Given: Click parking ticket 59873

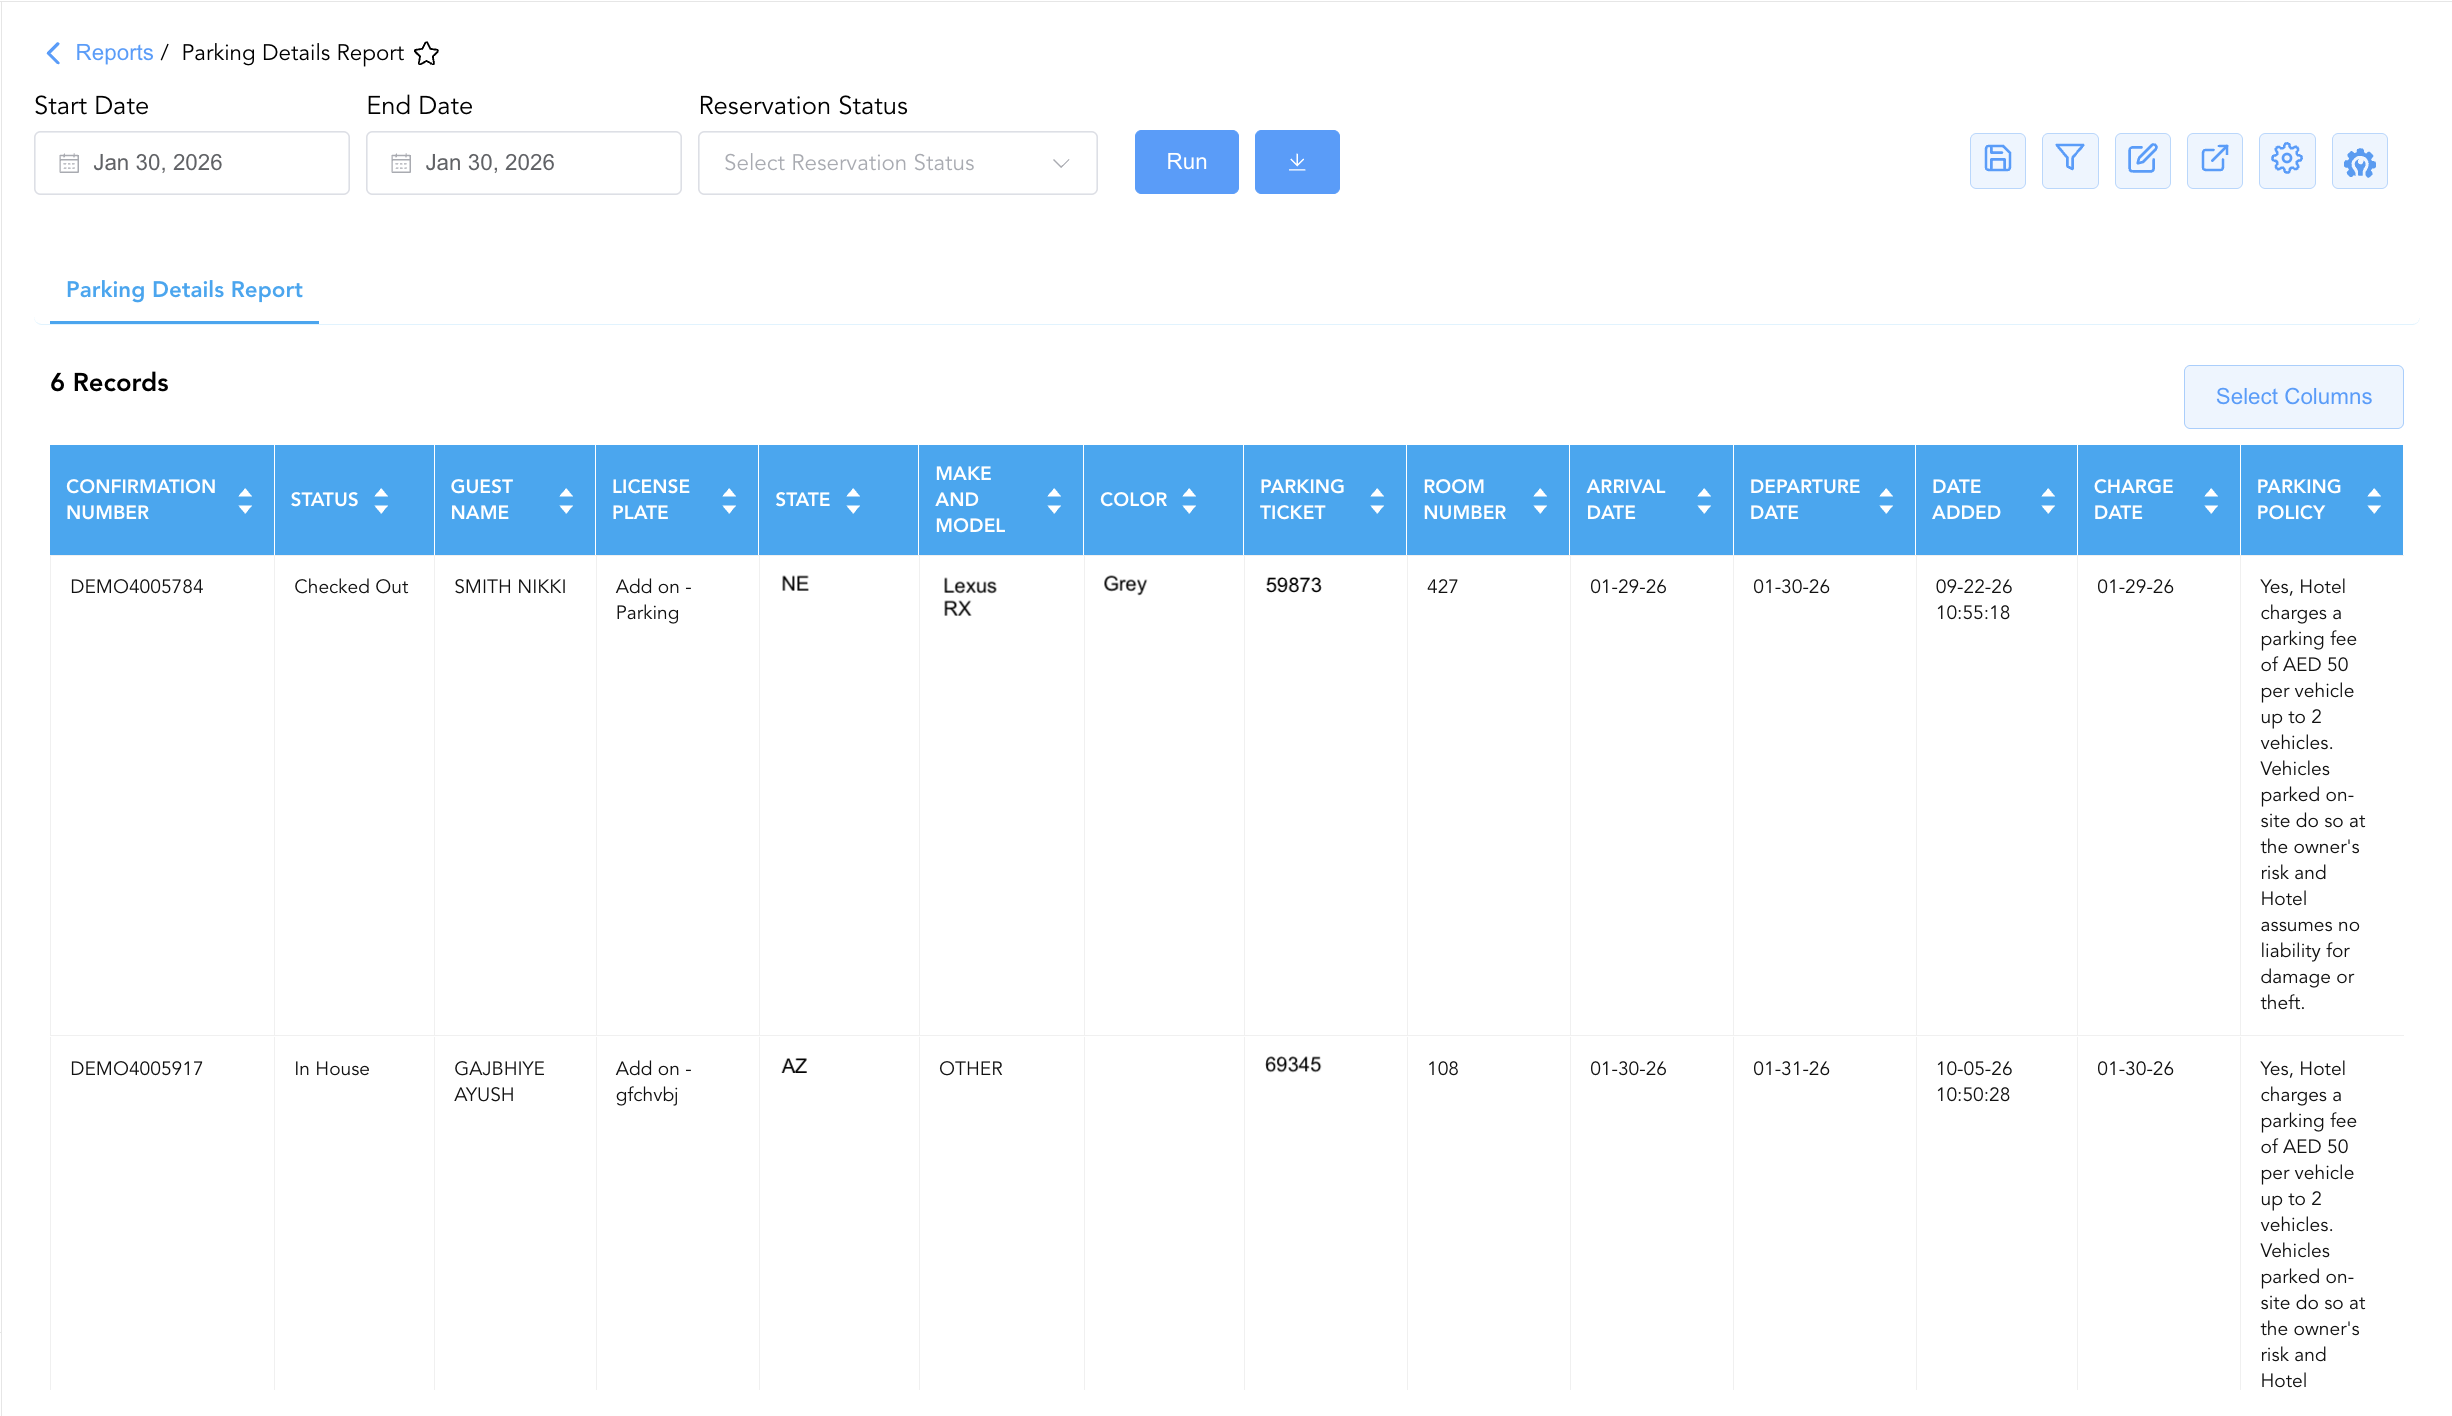Looking at the screenshot, I should (1293, 586).
